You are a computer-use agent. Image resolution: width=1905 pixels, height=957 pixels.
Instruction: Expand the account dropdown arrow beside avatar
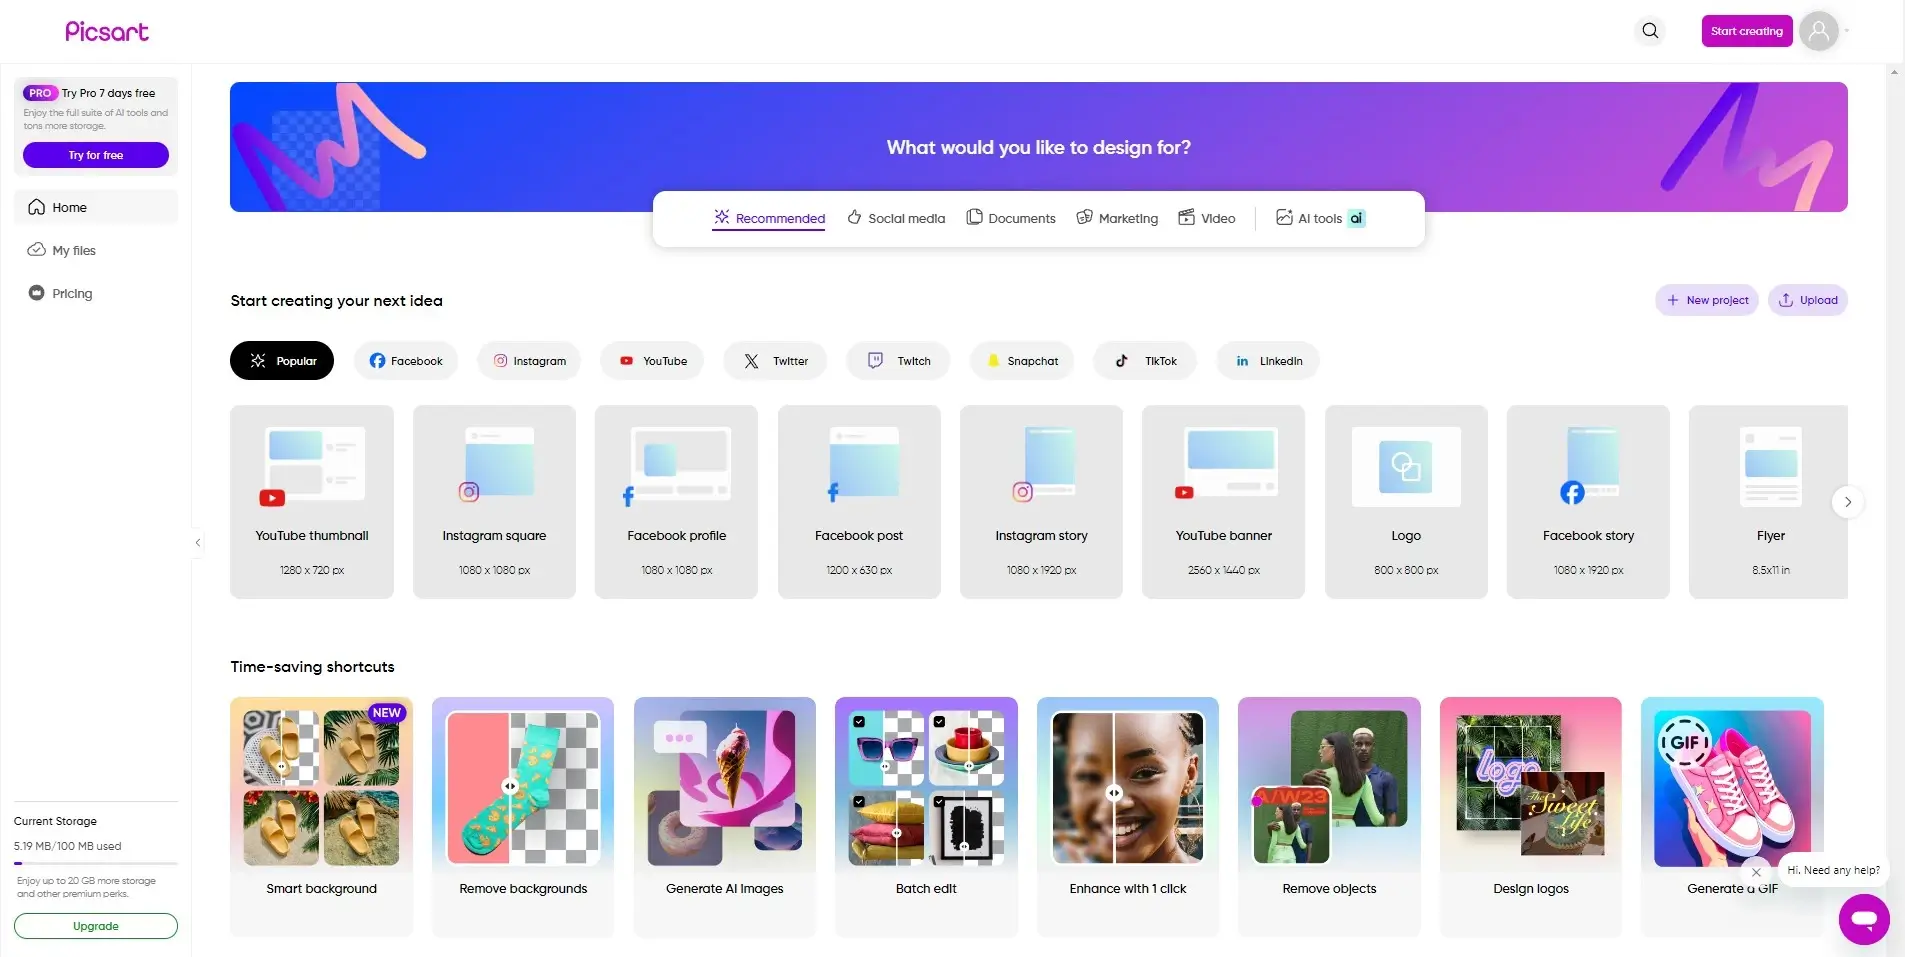[x=1847, y=31]
